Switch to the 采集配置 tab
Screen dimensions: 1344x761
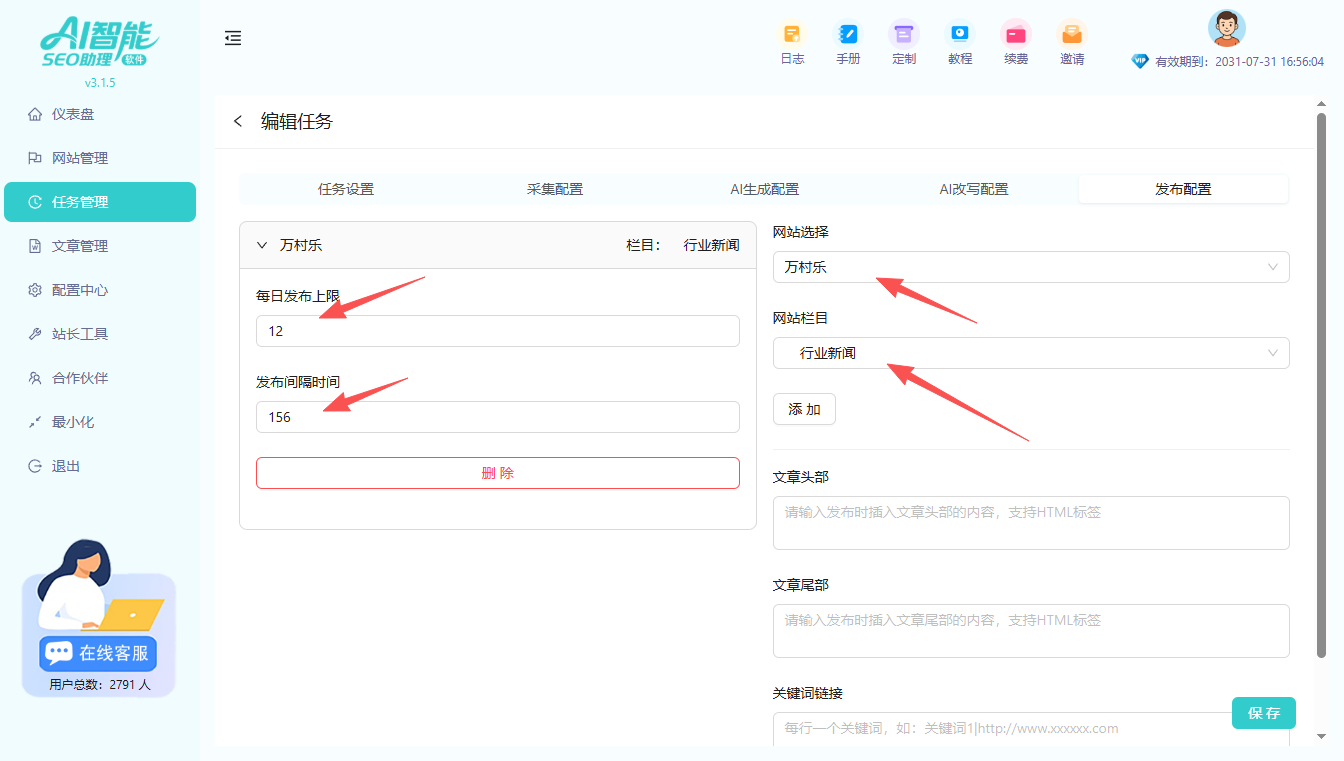[555, 189]
